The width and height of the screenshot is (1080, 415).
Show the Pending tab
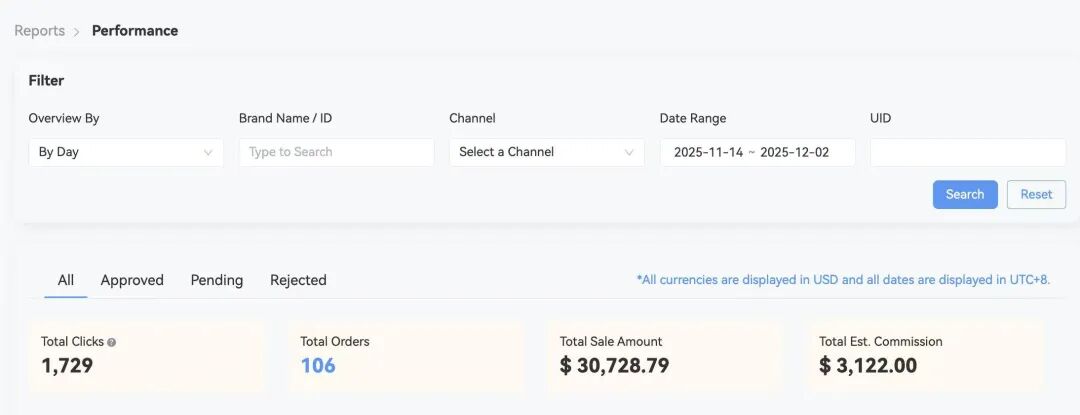(217, 280)
